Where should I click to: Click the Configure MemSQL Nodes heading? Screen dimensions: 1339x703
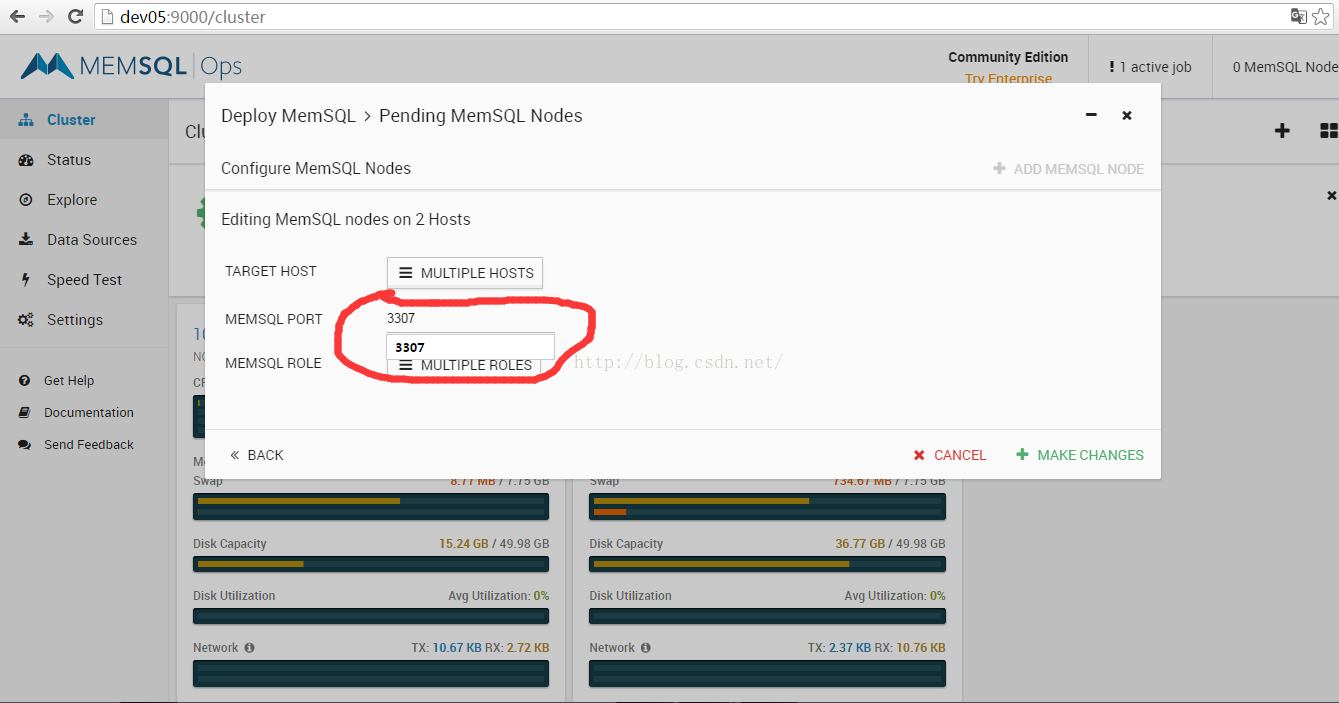pos(316,168)
